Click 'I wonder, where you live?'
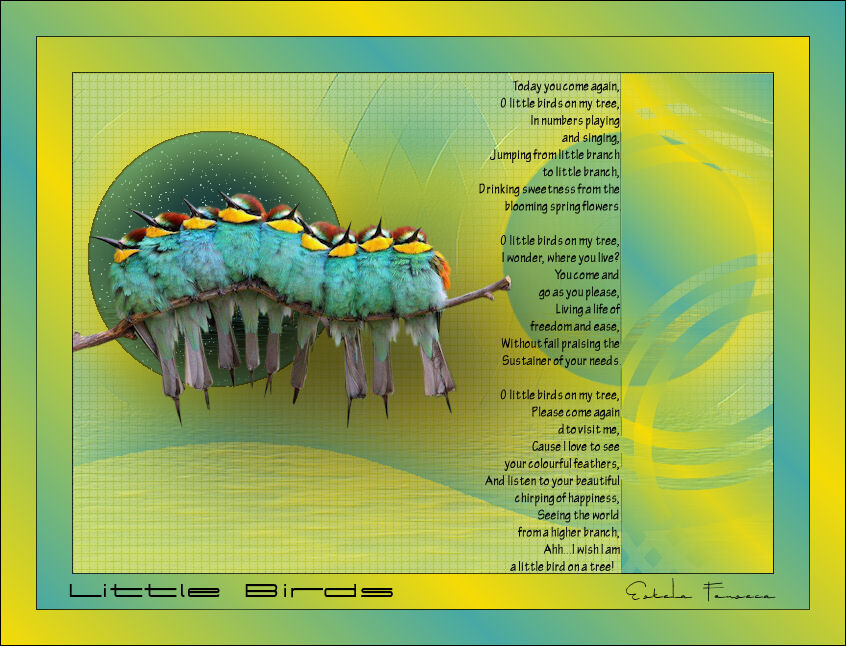846x646 pixels. click(561, 258)
